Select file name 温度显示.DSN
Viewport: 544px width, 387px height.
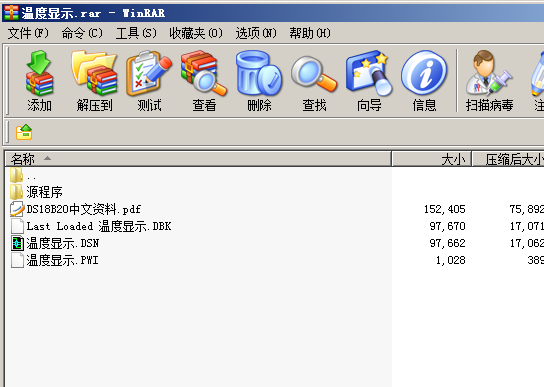click(63, 243)
